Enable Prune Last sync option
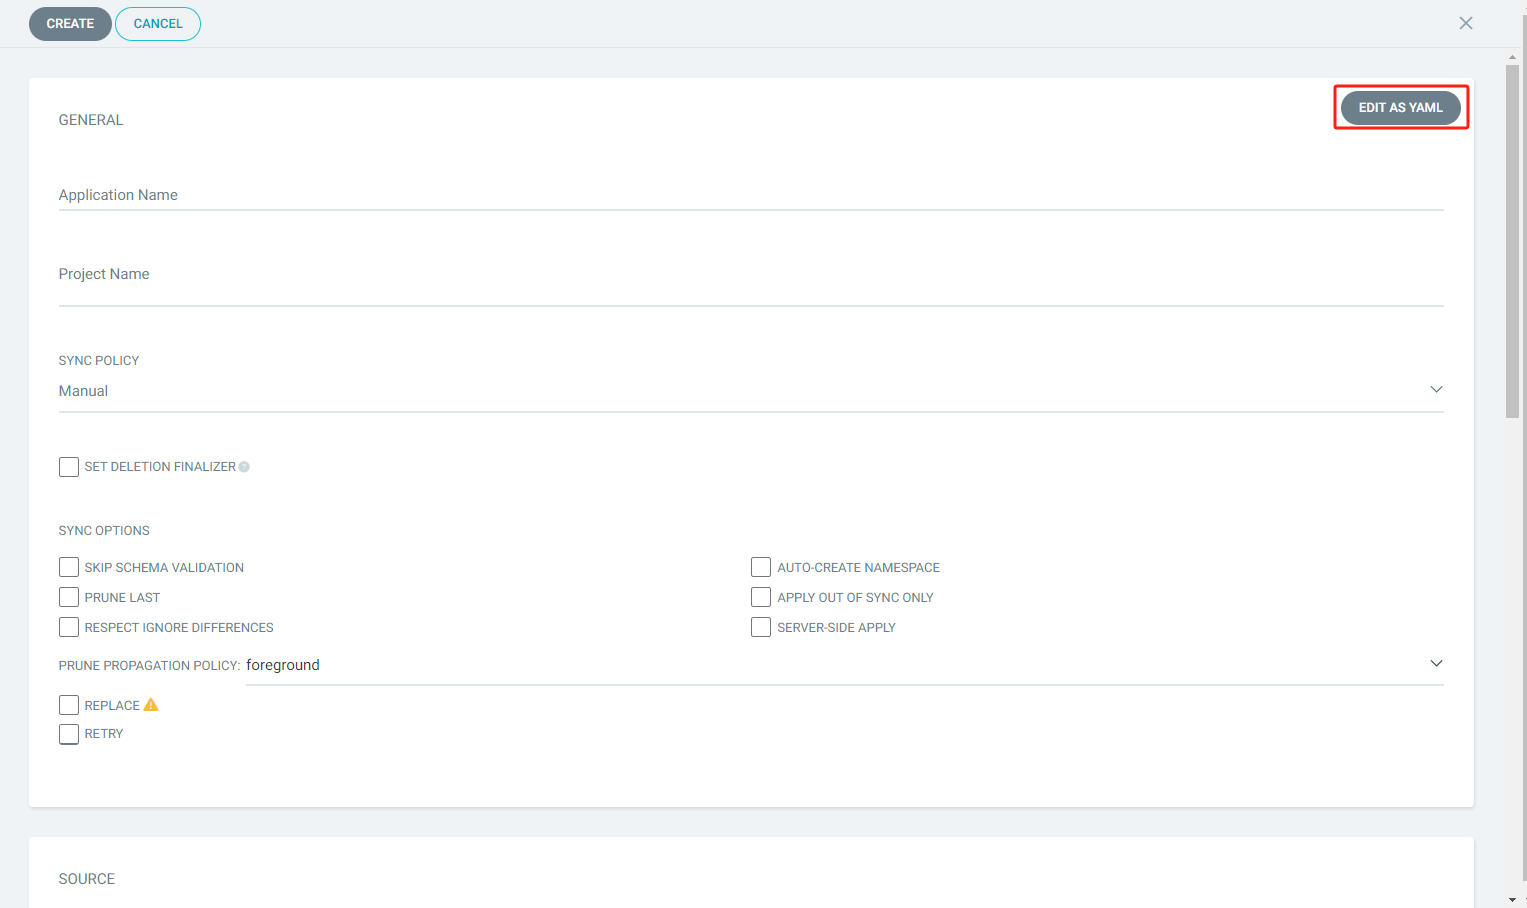Screen dimensions: 1527x908 coord(68,597)
